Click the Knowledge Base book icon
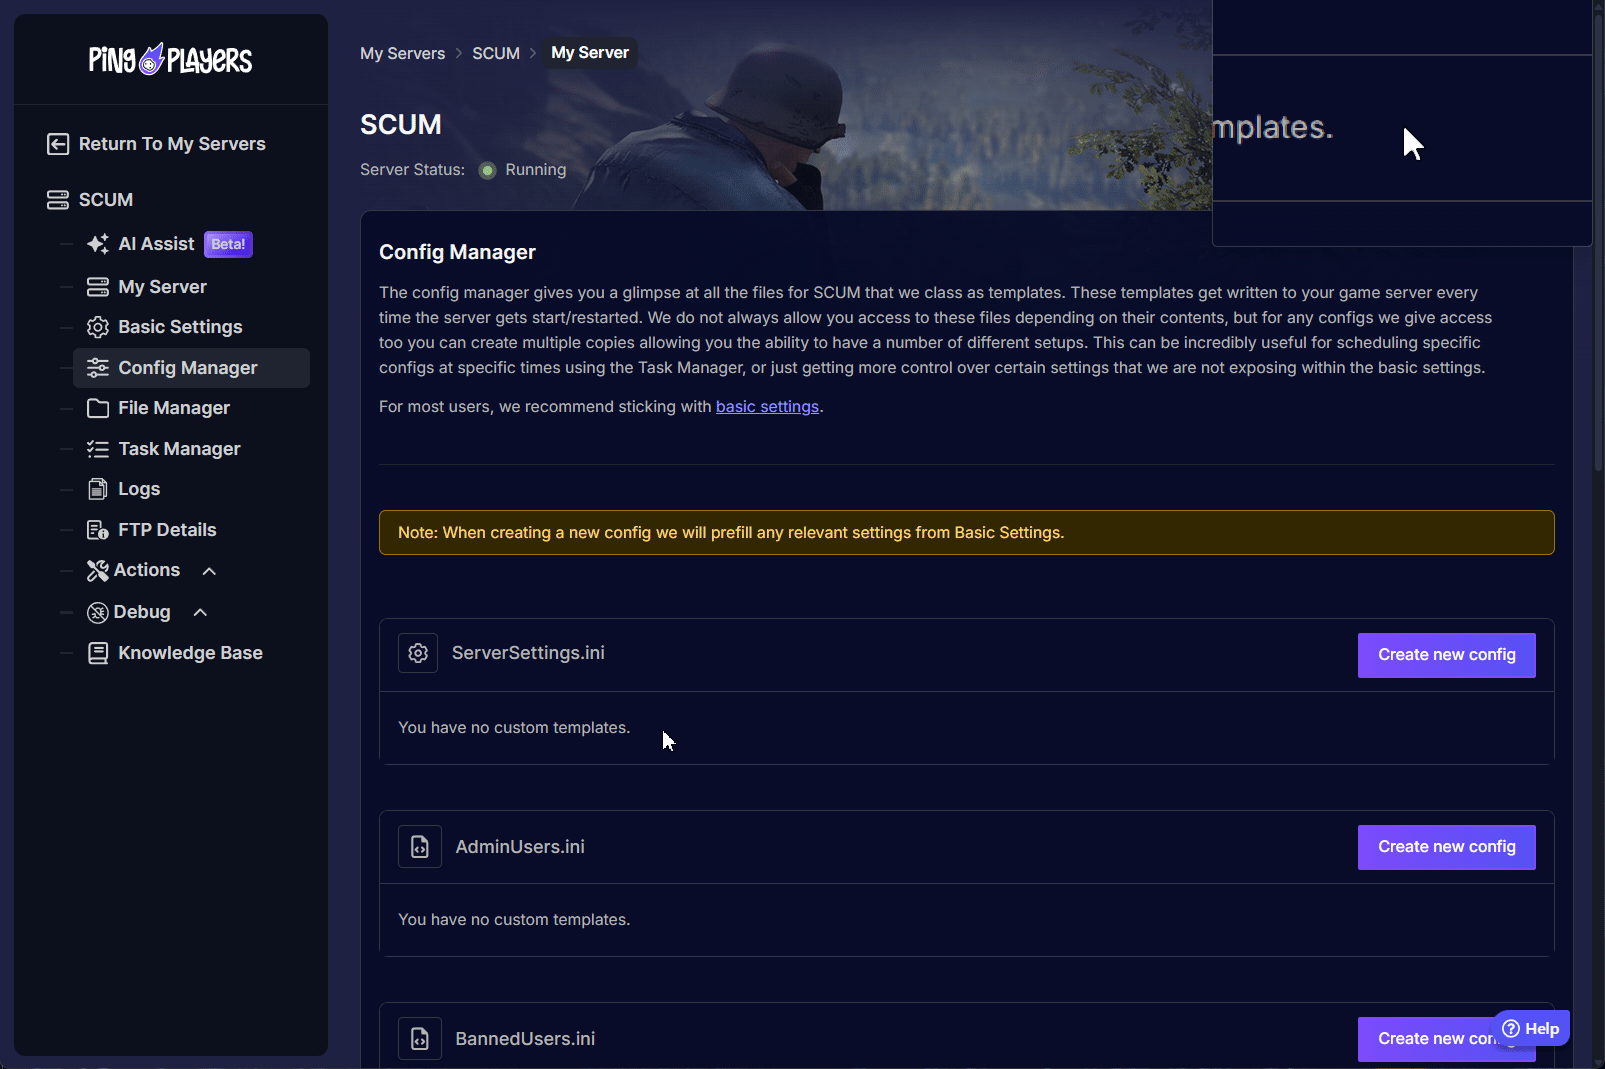The width and height of the screenshot is (1605, 1069). pyautogui.click(x=98, y=653)
